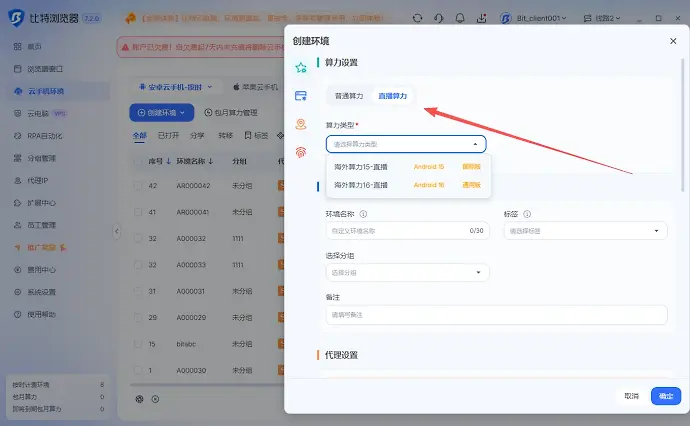Viewport: 690px width, 426px height.
Task: Select the 转移 filter tab
Action: [225, 135]
